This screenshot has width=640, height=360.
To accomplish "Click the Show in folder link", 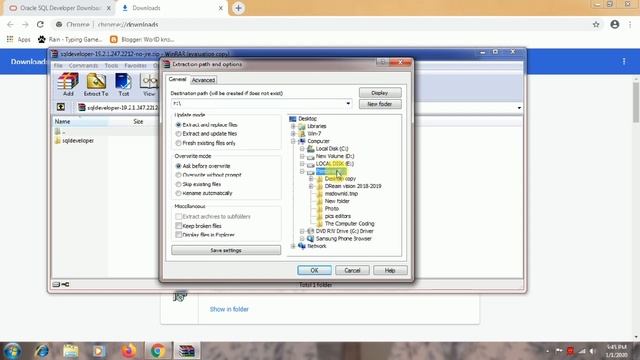I will click(229, 309).
